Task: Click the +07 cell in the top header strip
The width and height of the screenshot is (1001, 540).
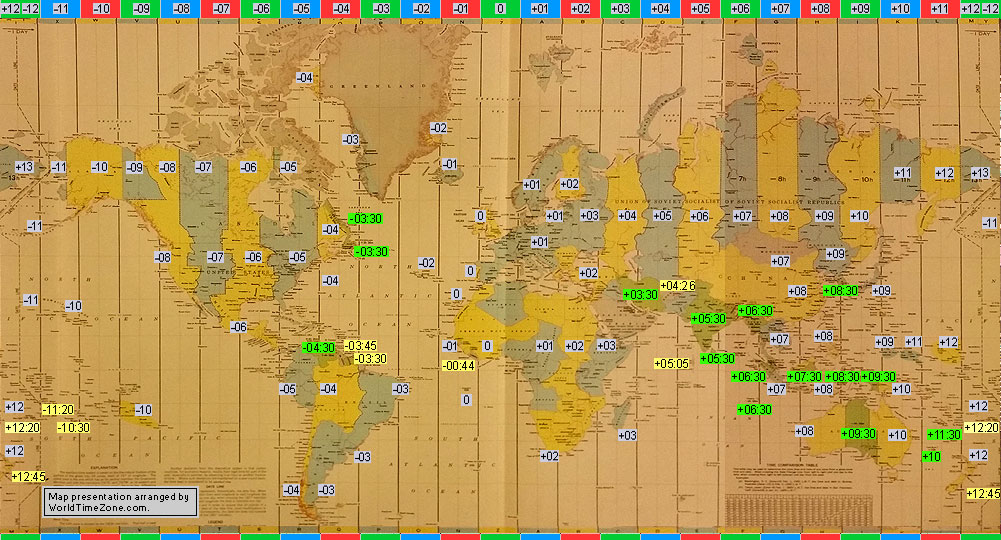Action: (780, 8)
